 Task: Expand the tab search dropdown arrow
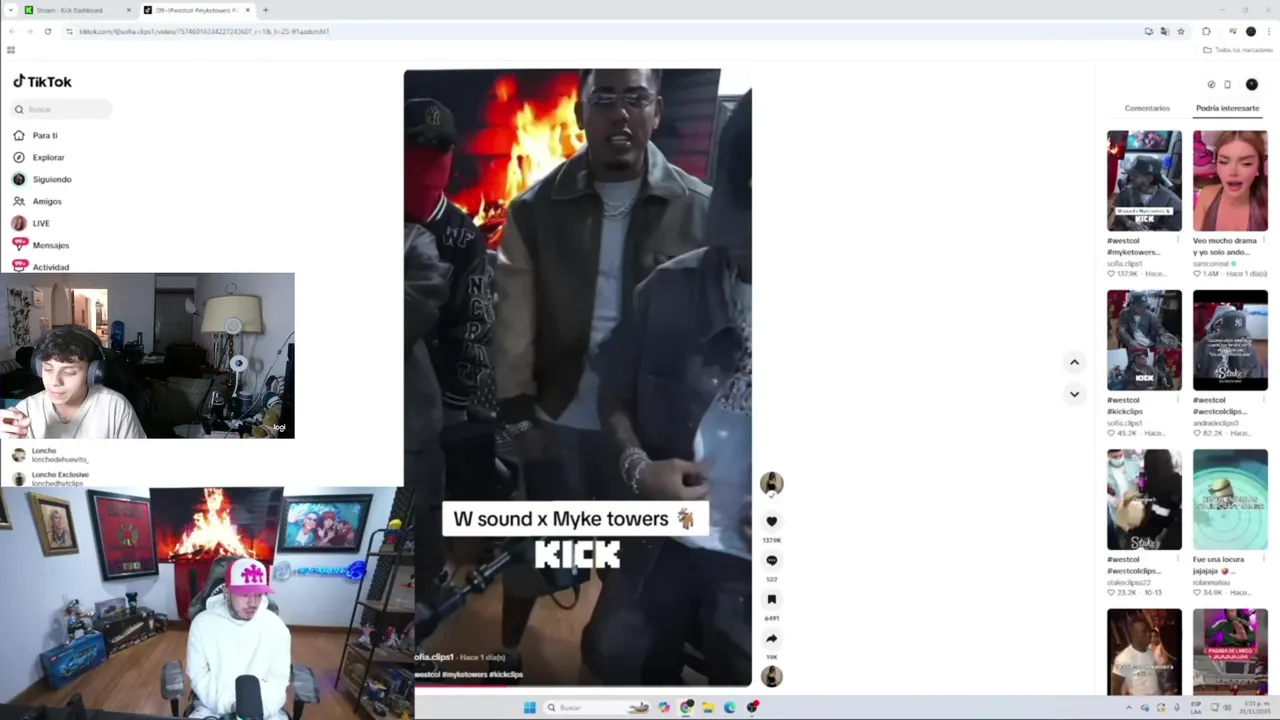[x=9, y=10]
